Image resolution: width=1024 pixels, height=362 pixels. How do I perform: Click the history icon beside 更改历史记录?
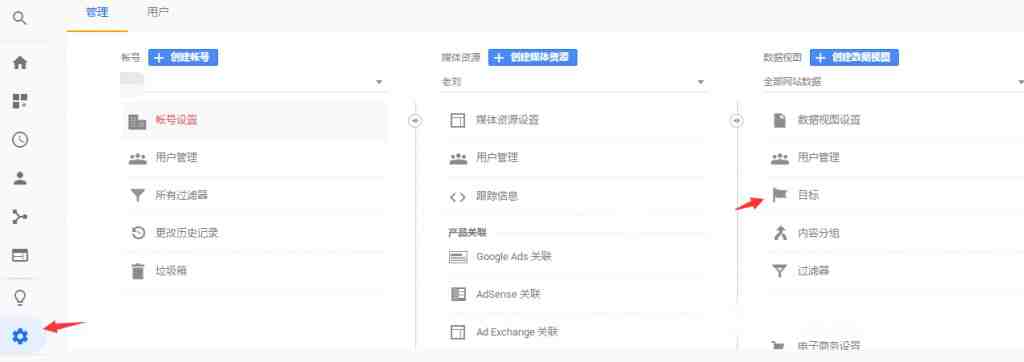(x=137, y=233)
